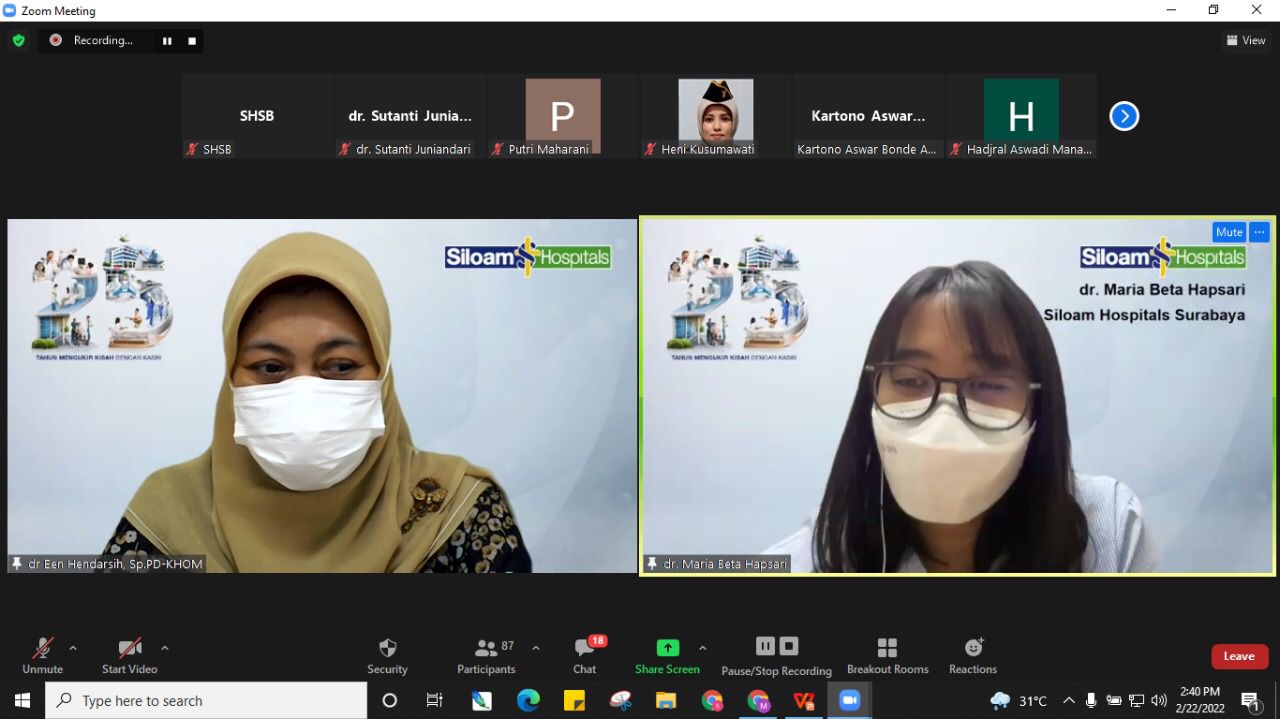Image resolution: width=1280 pixels, height=719 pixels.
Task: Click the green Share Screen icon
Action: pos(667,648)
